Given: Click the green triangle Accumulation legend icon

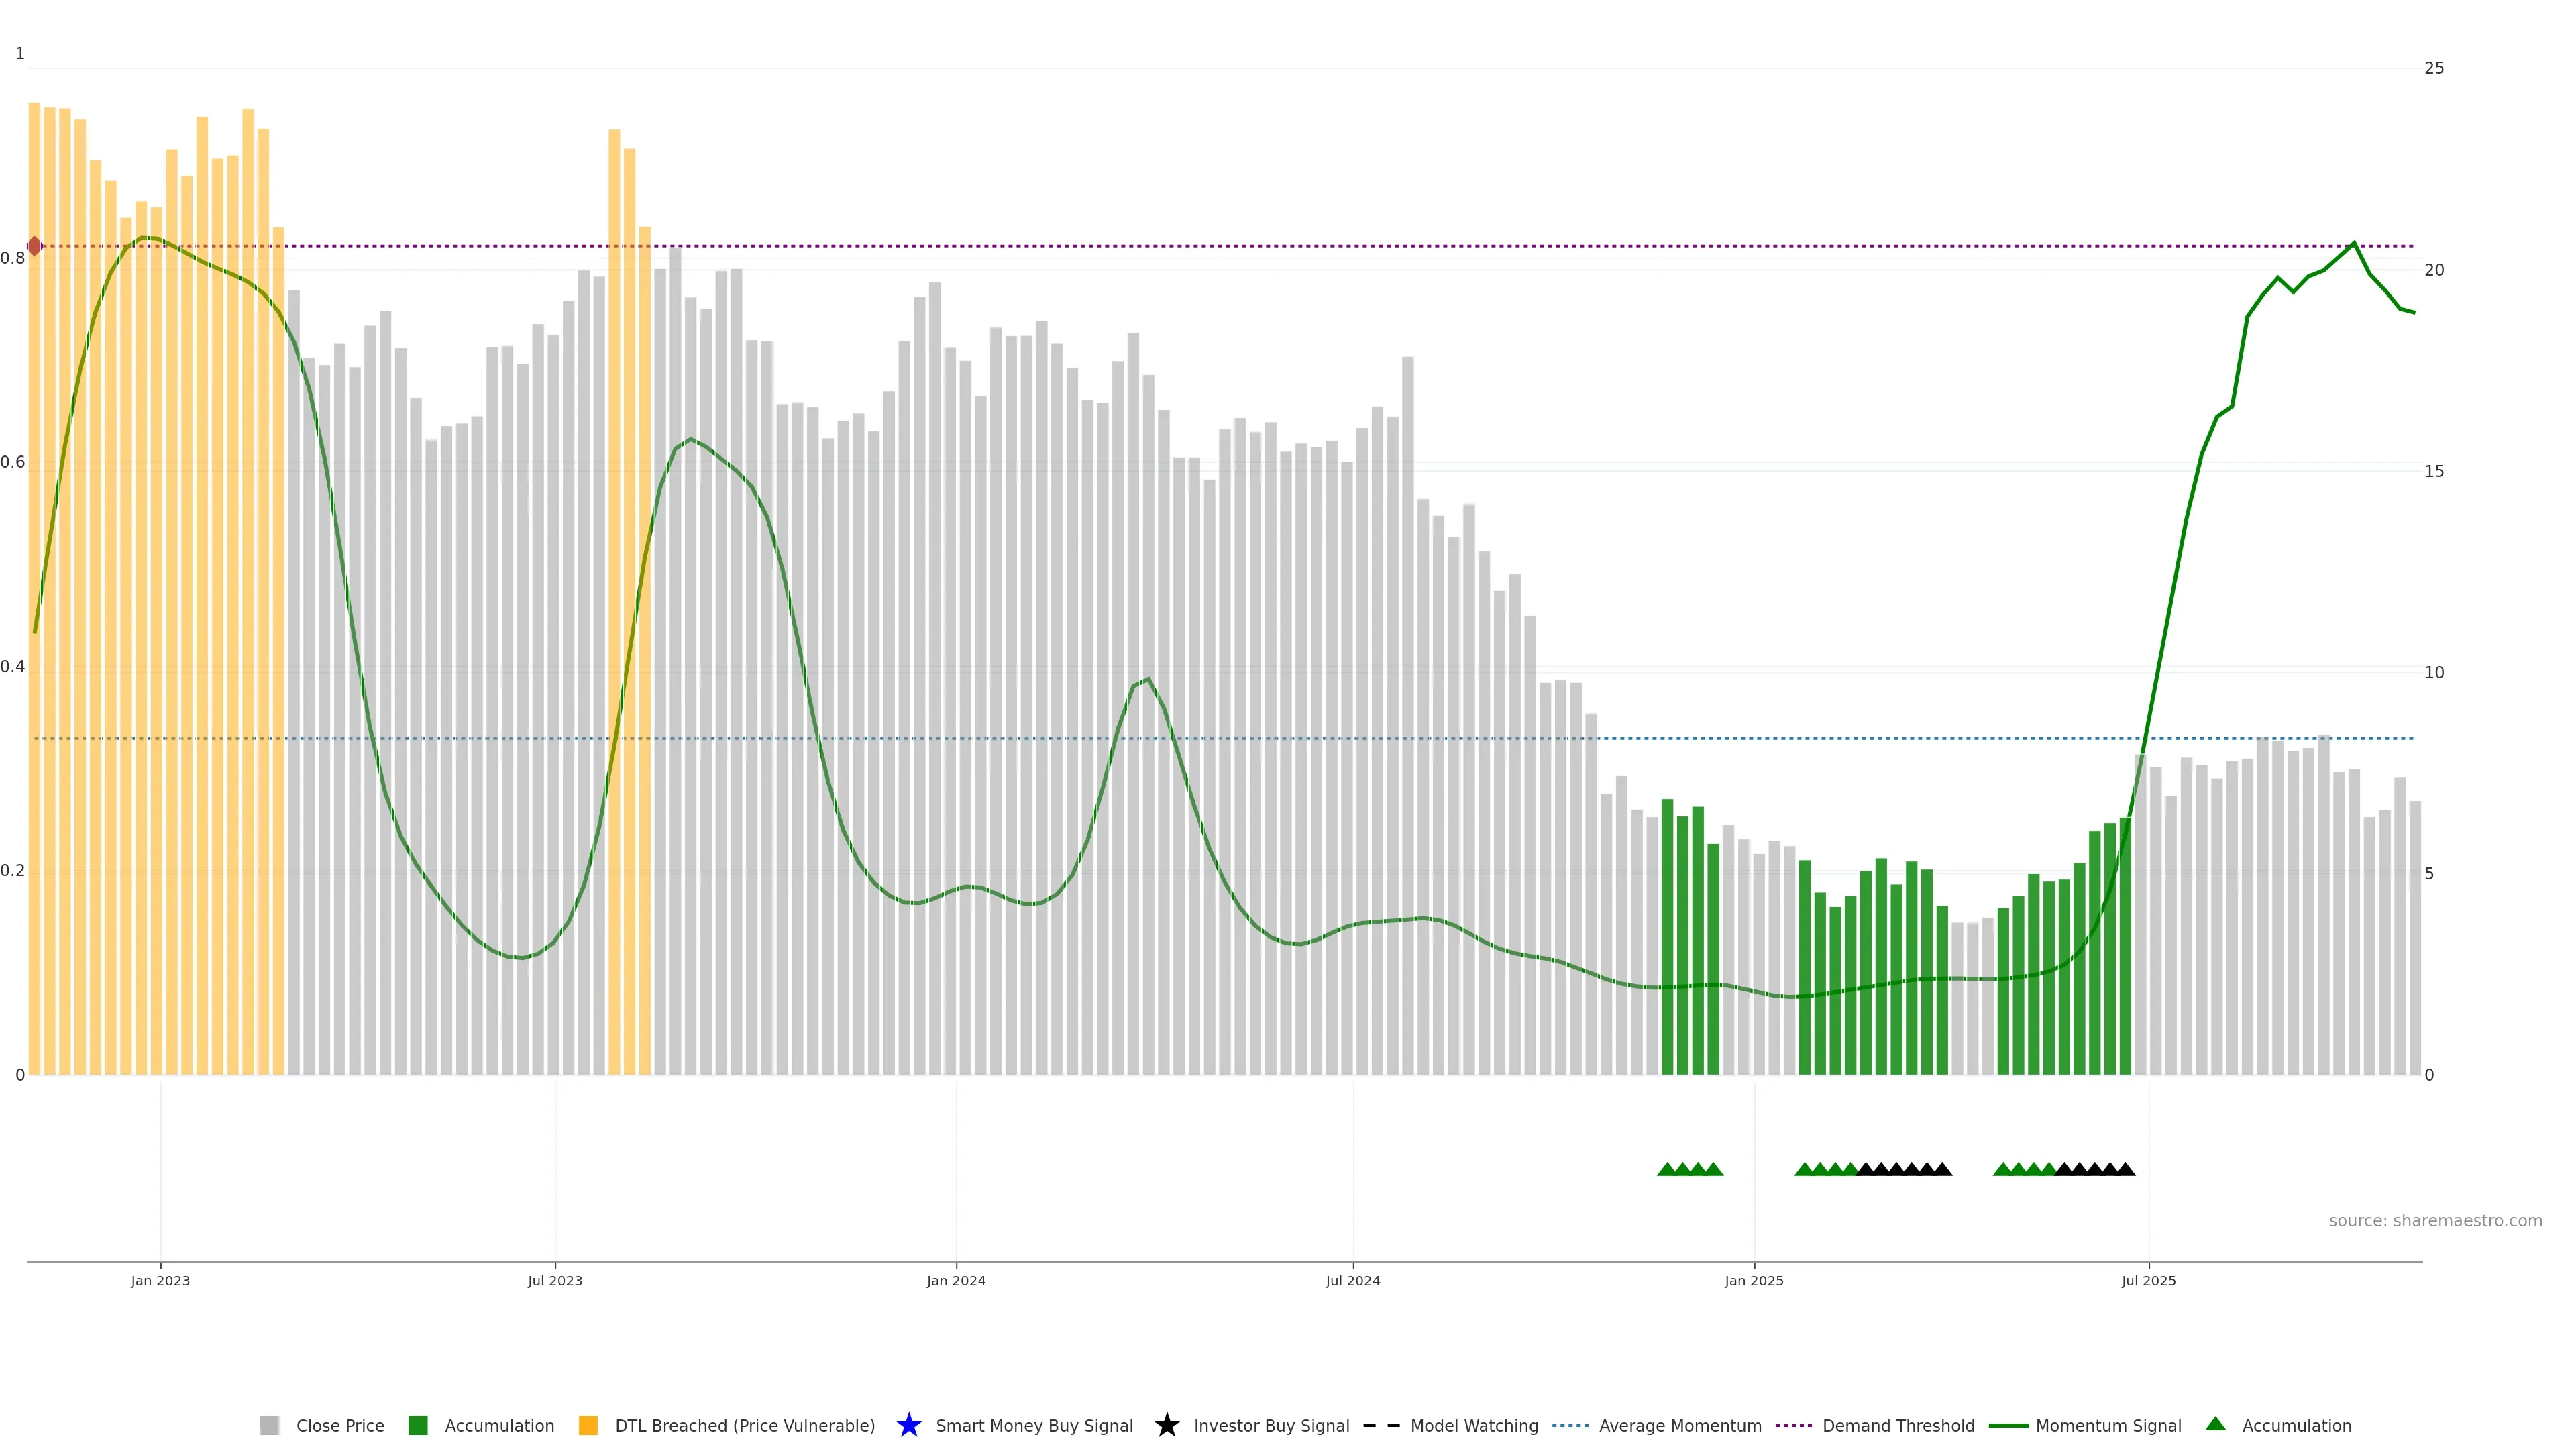Looking at the screenshot, I should click(x=2215, y=1425).
